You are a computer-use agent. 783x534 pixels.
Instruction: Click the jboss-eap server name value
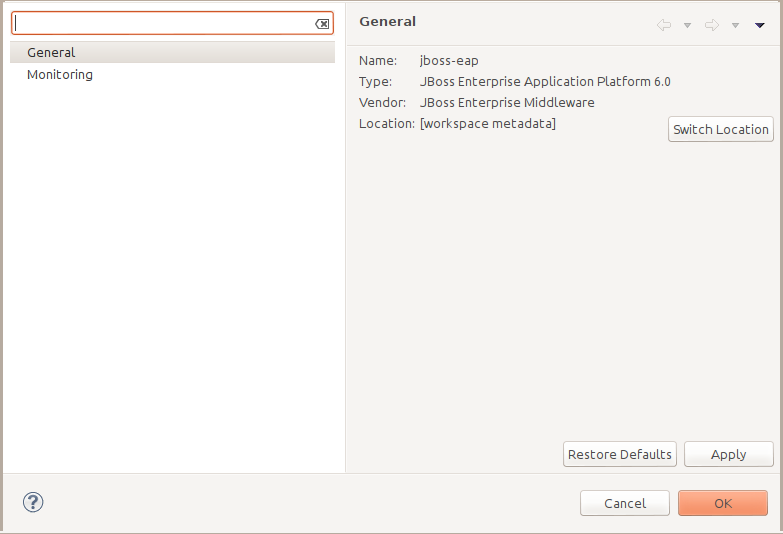pos(449,60)
